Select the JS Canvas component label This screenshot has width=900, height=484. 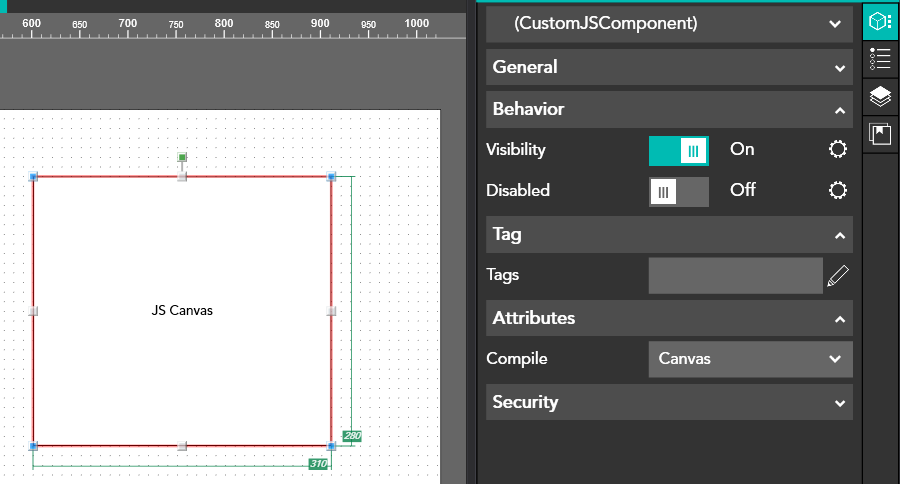(x=182, y=310)
